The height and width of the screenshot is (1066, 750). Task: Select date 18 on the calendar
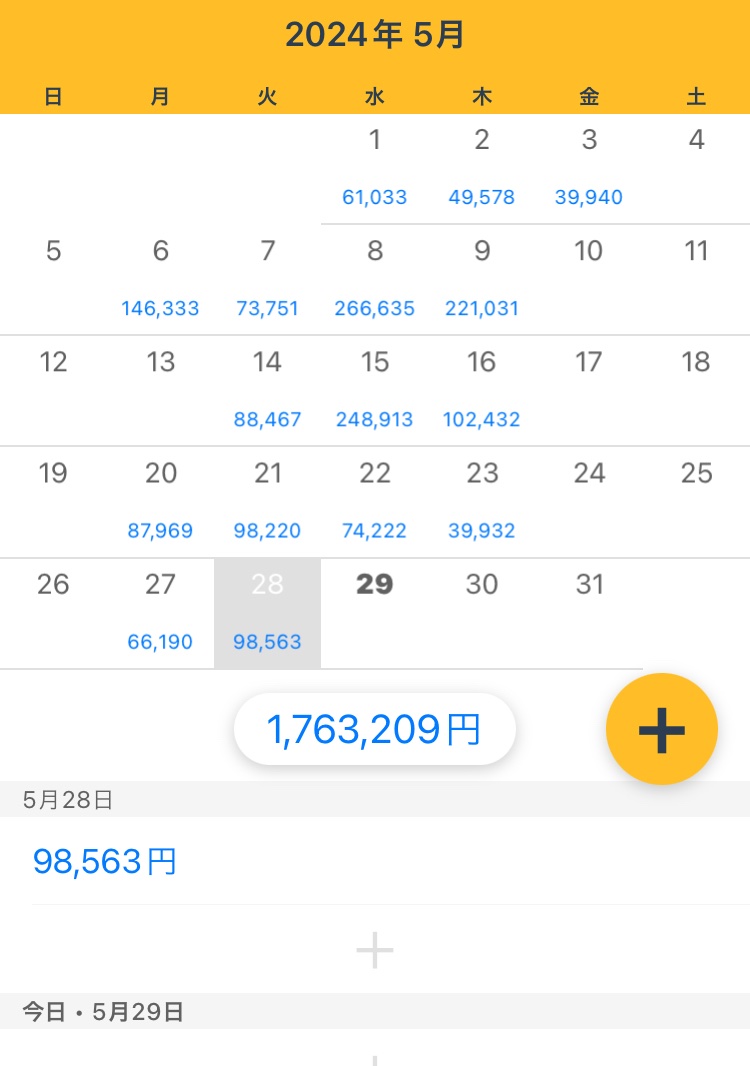(696, 391)
